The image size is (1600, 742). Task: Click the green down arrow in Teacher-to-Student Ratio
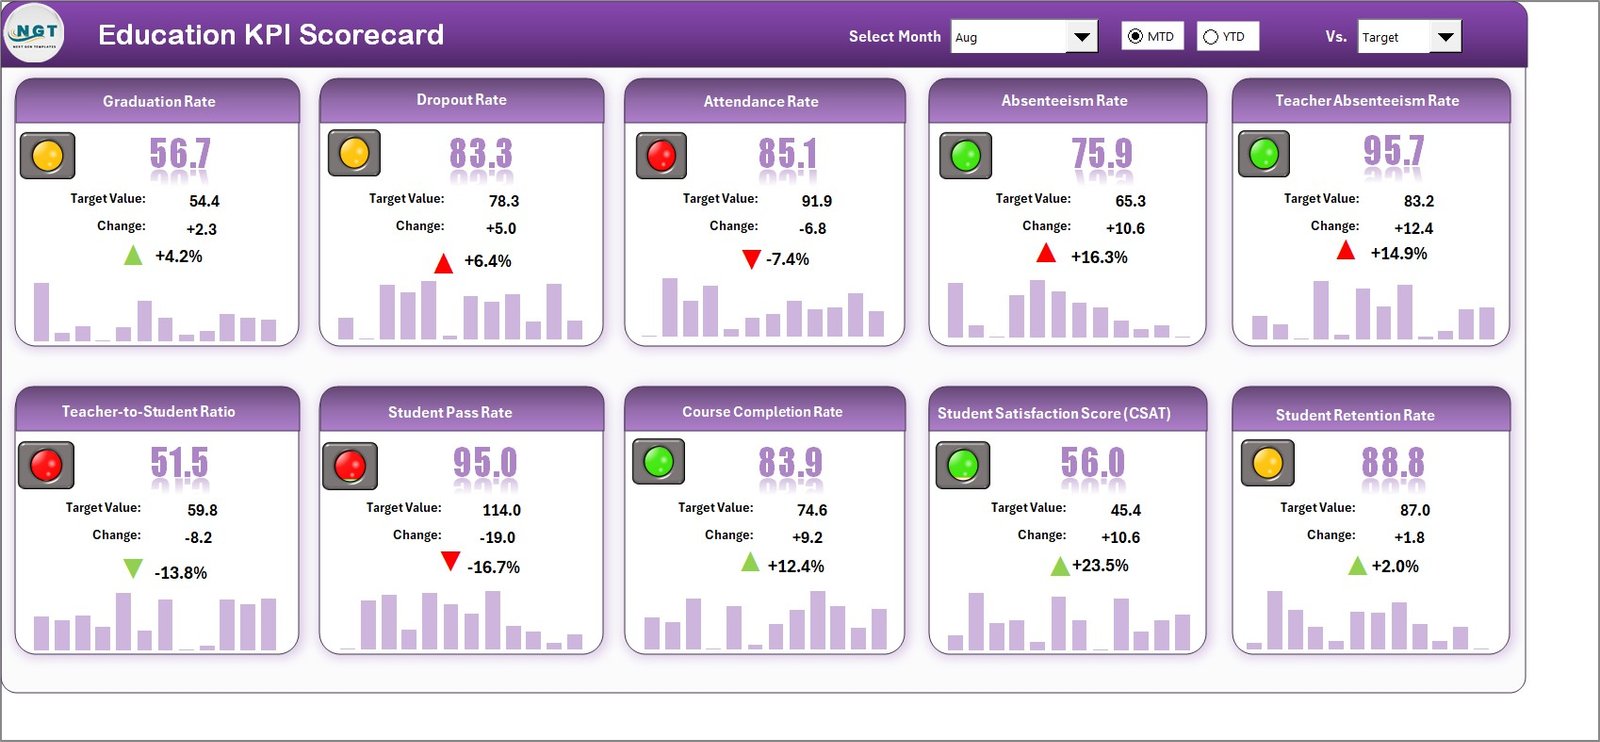coord(133,569)
